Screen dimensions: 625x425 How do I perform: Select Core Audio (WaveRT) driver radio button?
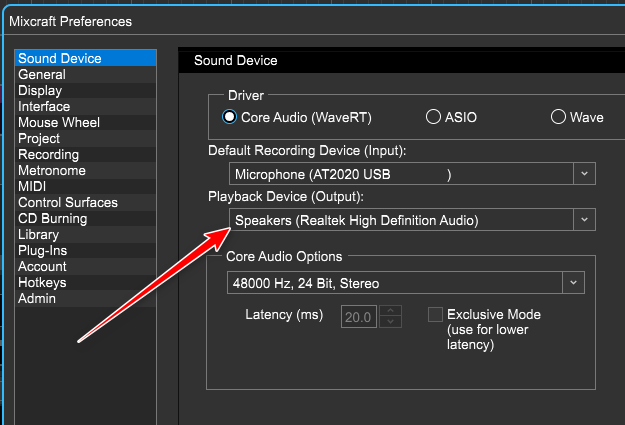point(229,117)
